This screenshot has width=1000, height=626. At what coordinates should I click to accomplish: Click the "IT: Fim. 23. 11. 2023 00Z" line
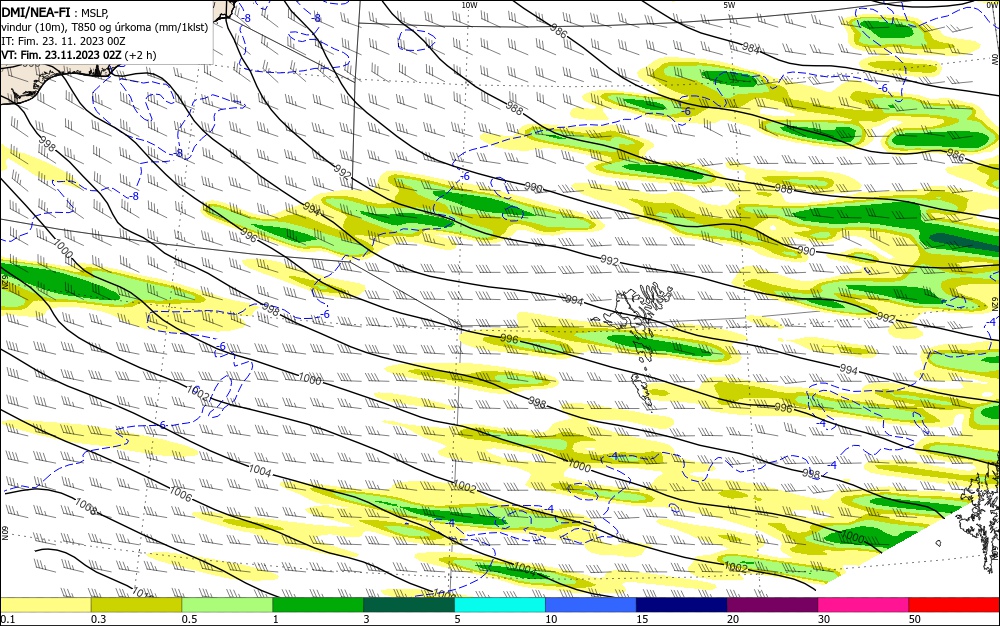click(63, 41)
